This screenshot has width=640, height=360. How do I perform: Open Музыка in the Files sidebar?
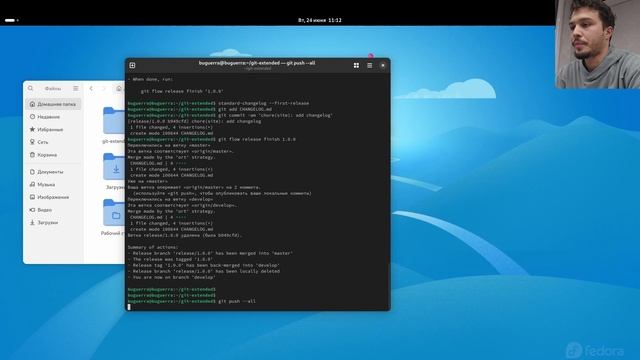click(53, 184)
